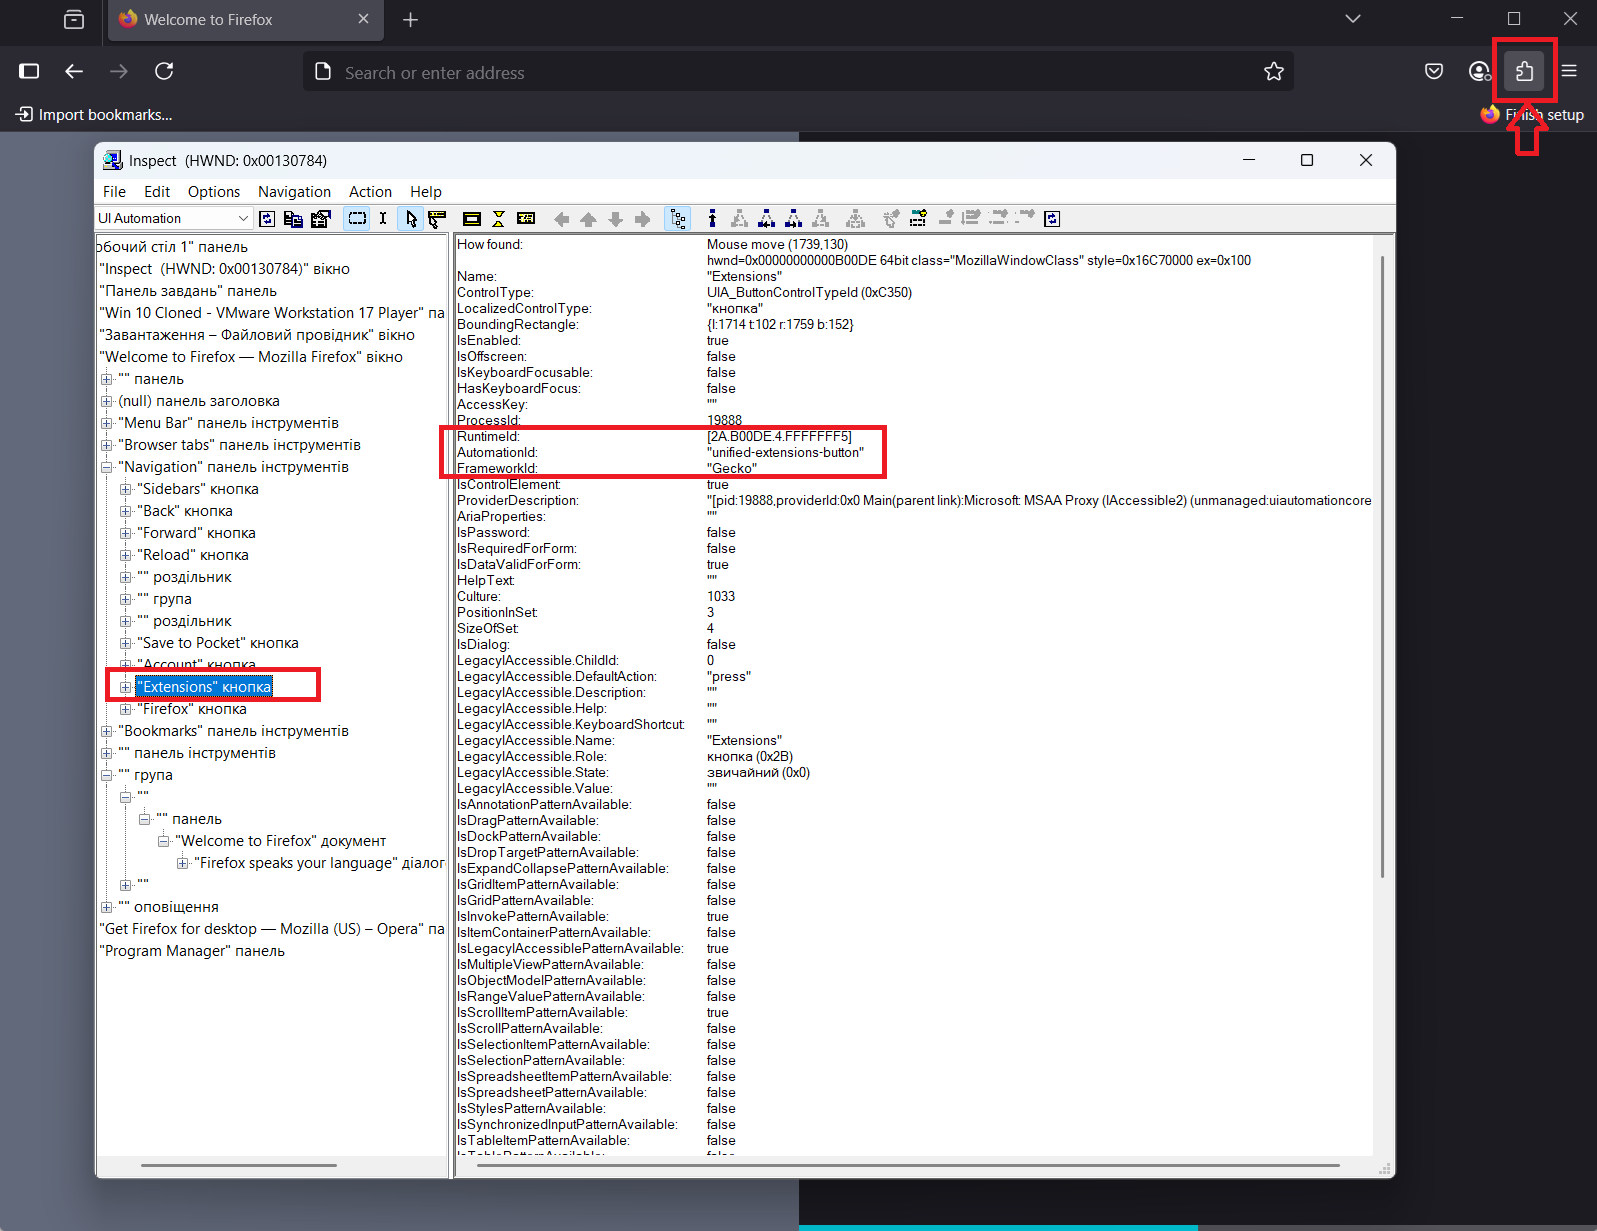Open Firefox View icon left of tab
Screen dimensions: 1597x1231
pyautogui.click(x=74, y=20)
